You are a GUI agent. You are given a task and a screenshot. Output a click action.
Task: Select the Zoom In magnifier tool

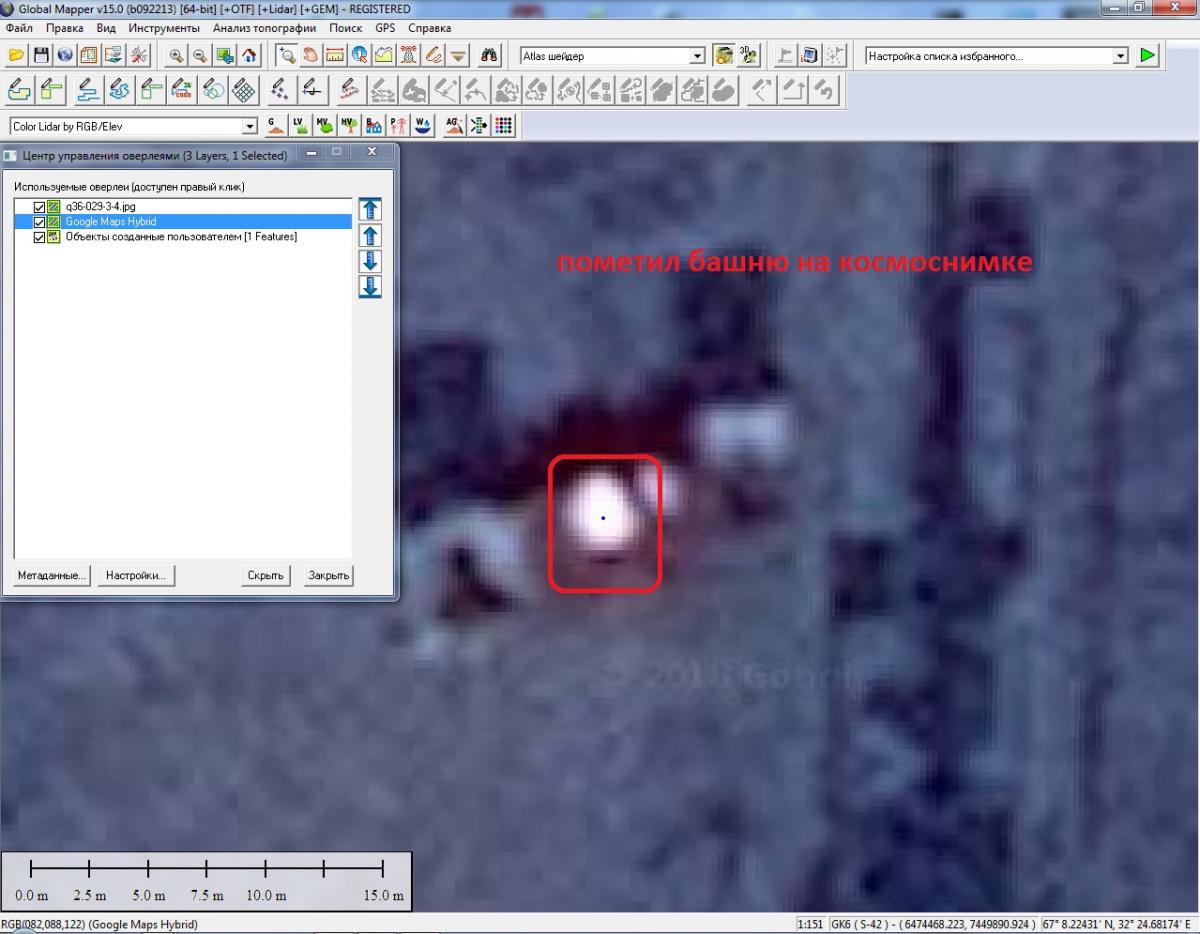click(x=176, y=56)
